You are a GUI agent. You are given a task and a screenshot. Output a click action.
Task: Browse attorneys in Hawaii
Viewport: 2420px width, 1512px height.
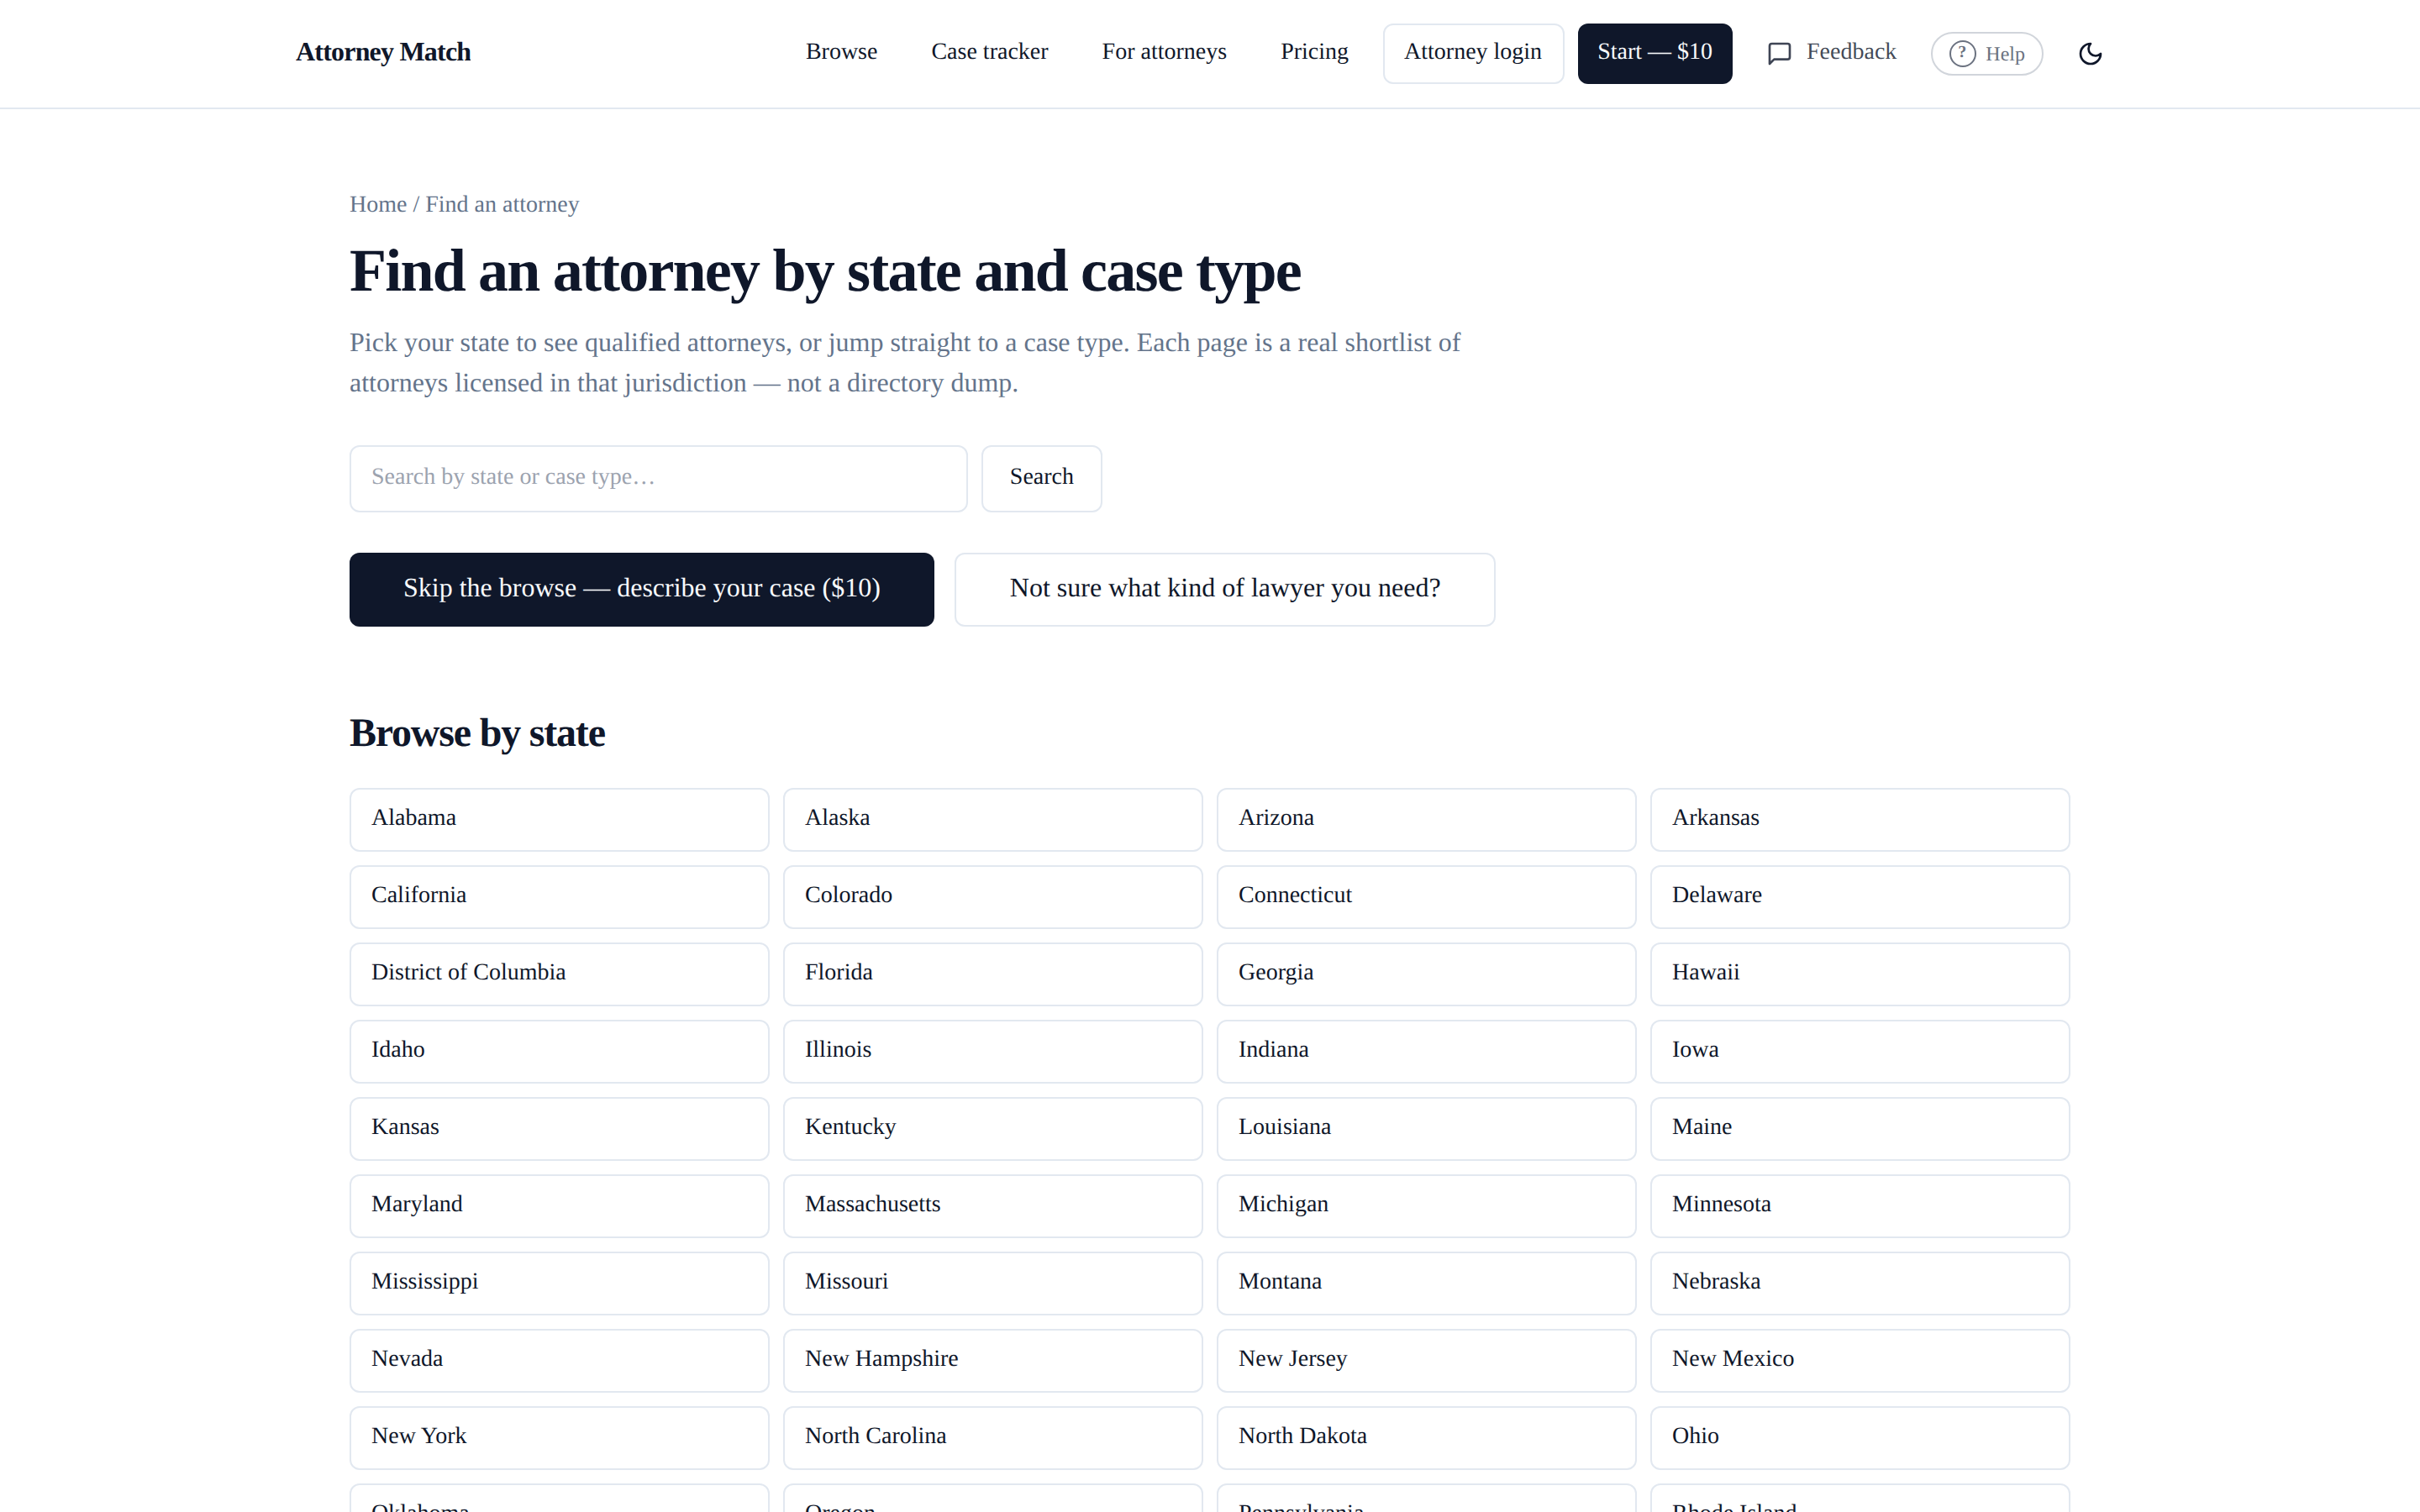(x=1859, y=974)
